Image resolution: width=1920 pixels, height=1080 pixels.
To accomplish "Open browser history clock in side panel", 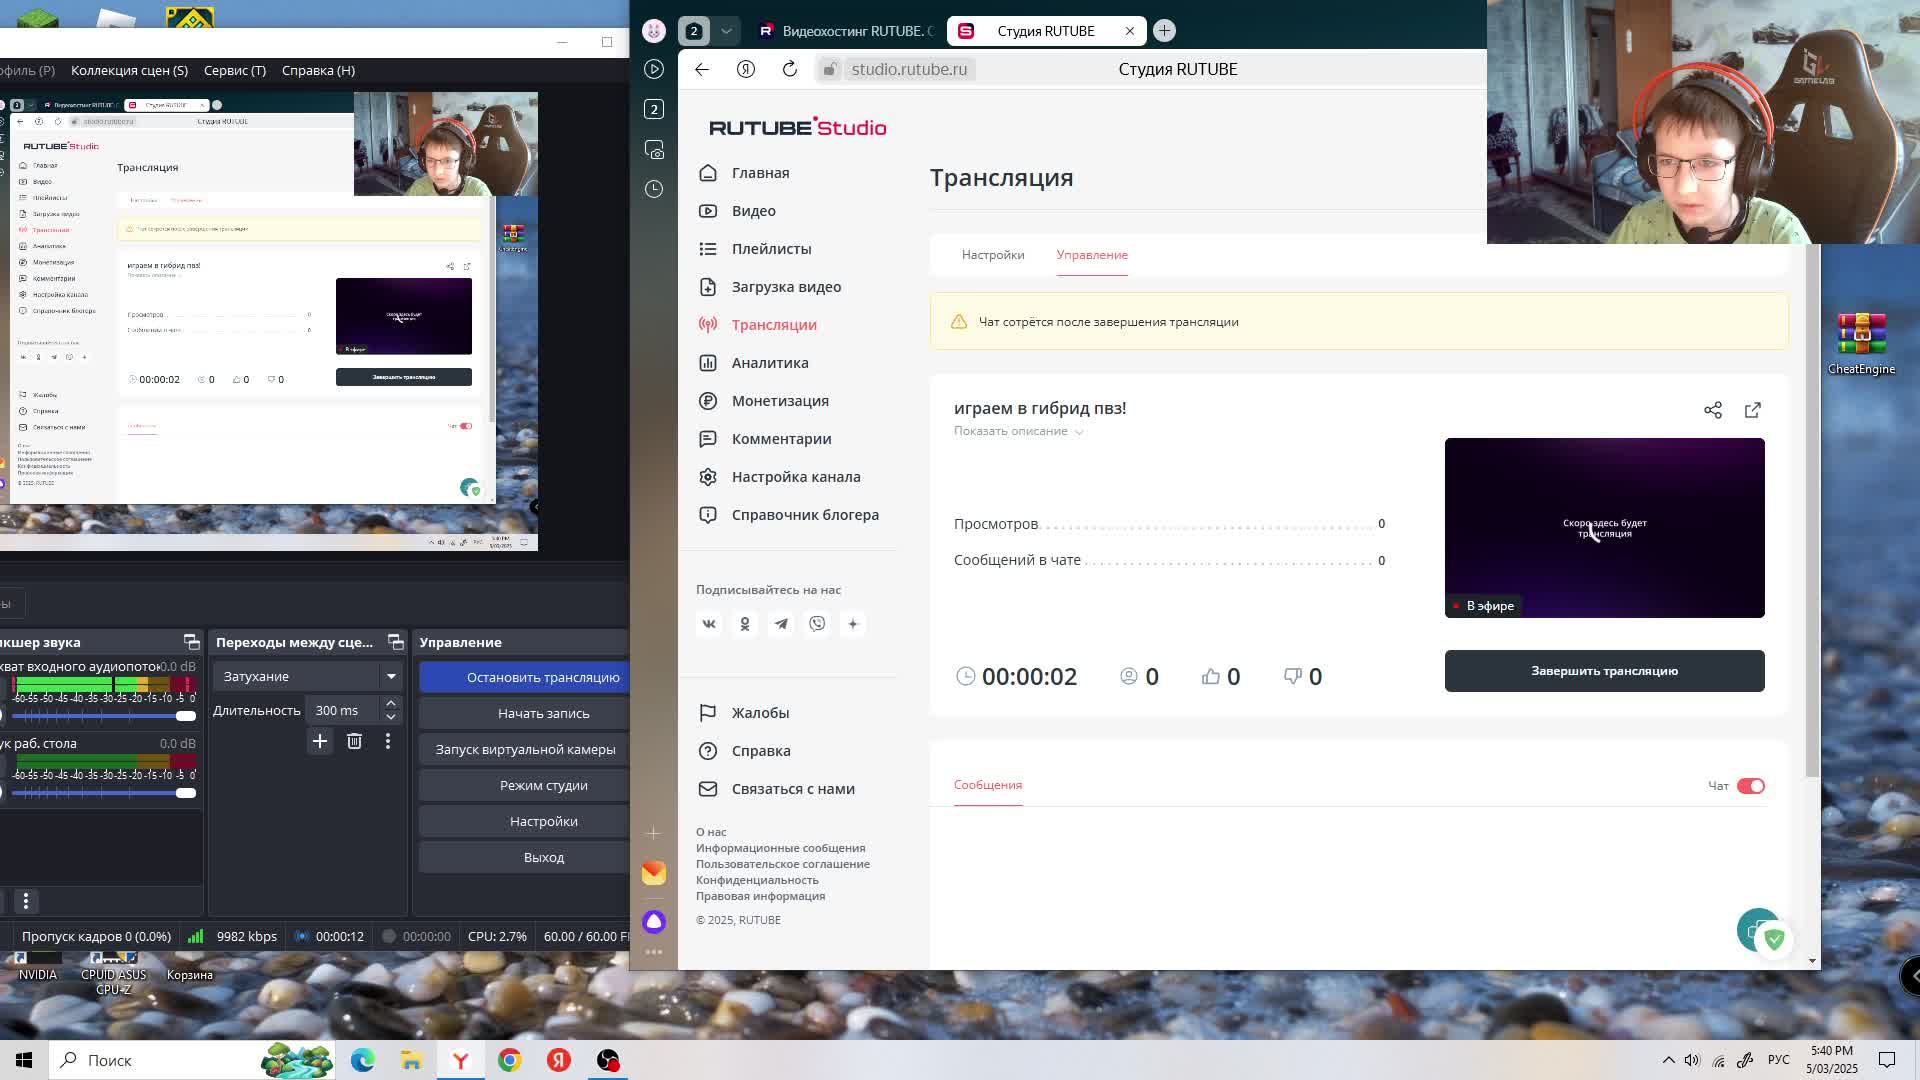I will click(x=654, y=189).
